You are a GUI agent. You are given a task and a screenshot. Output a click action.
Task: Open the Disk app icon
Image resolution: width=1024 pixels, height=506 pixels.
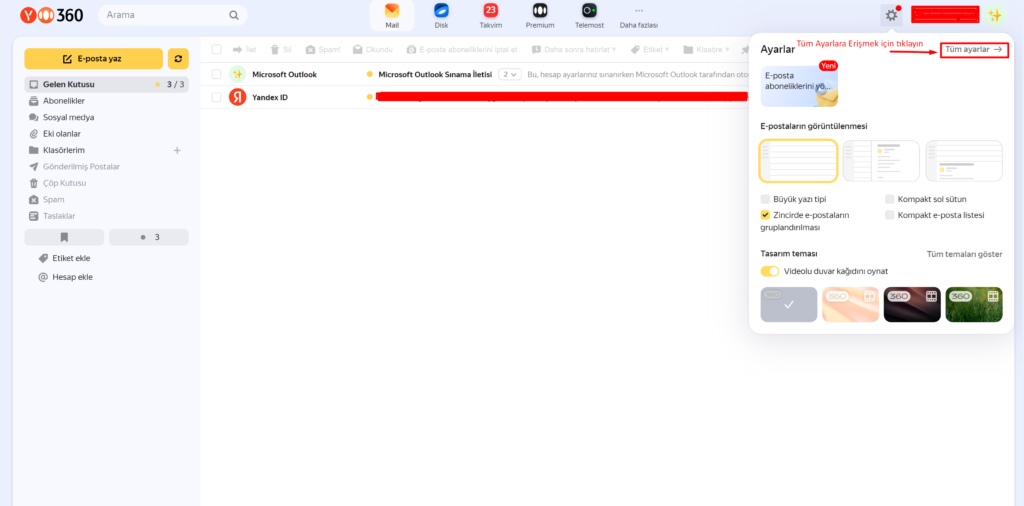click(441, 11)
